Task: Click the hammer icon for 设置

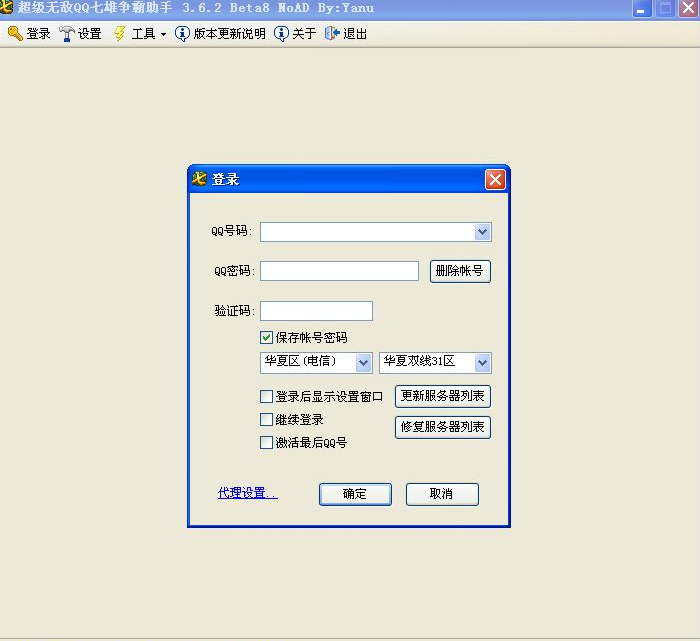Action: coord(67,33)
